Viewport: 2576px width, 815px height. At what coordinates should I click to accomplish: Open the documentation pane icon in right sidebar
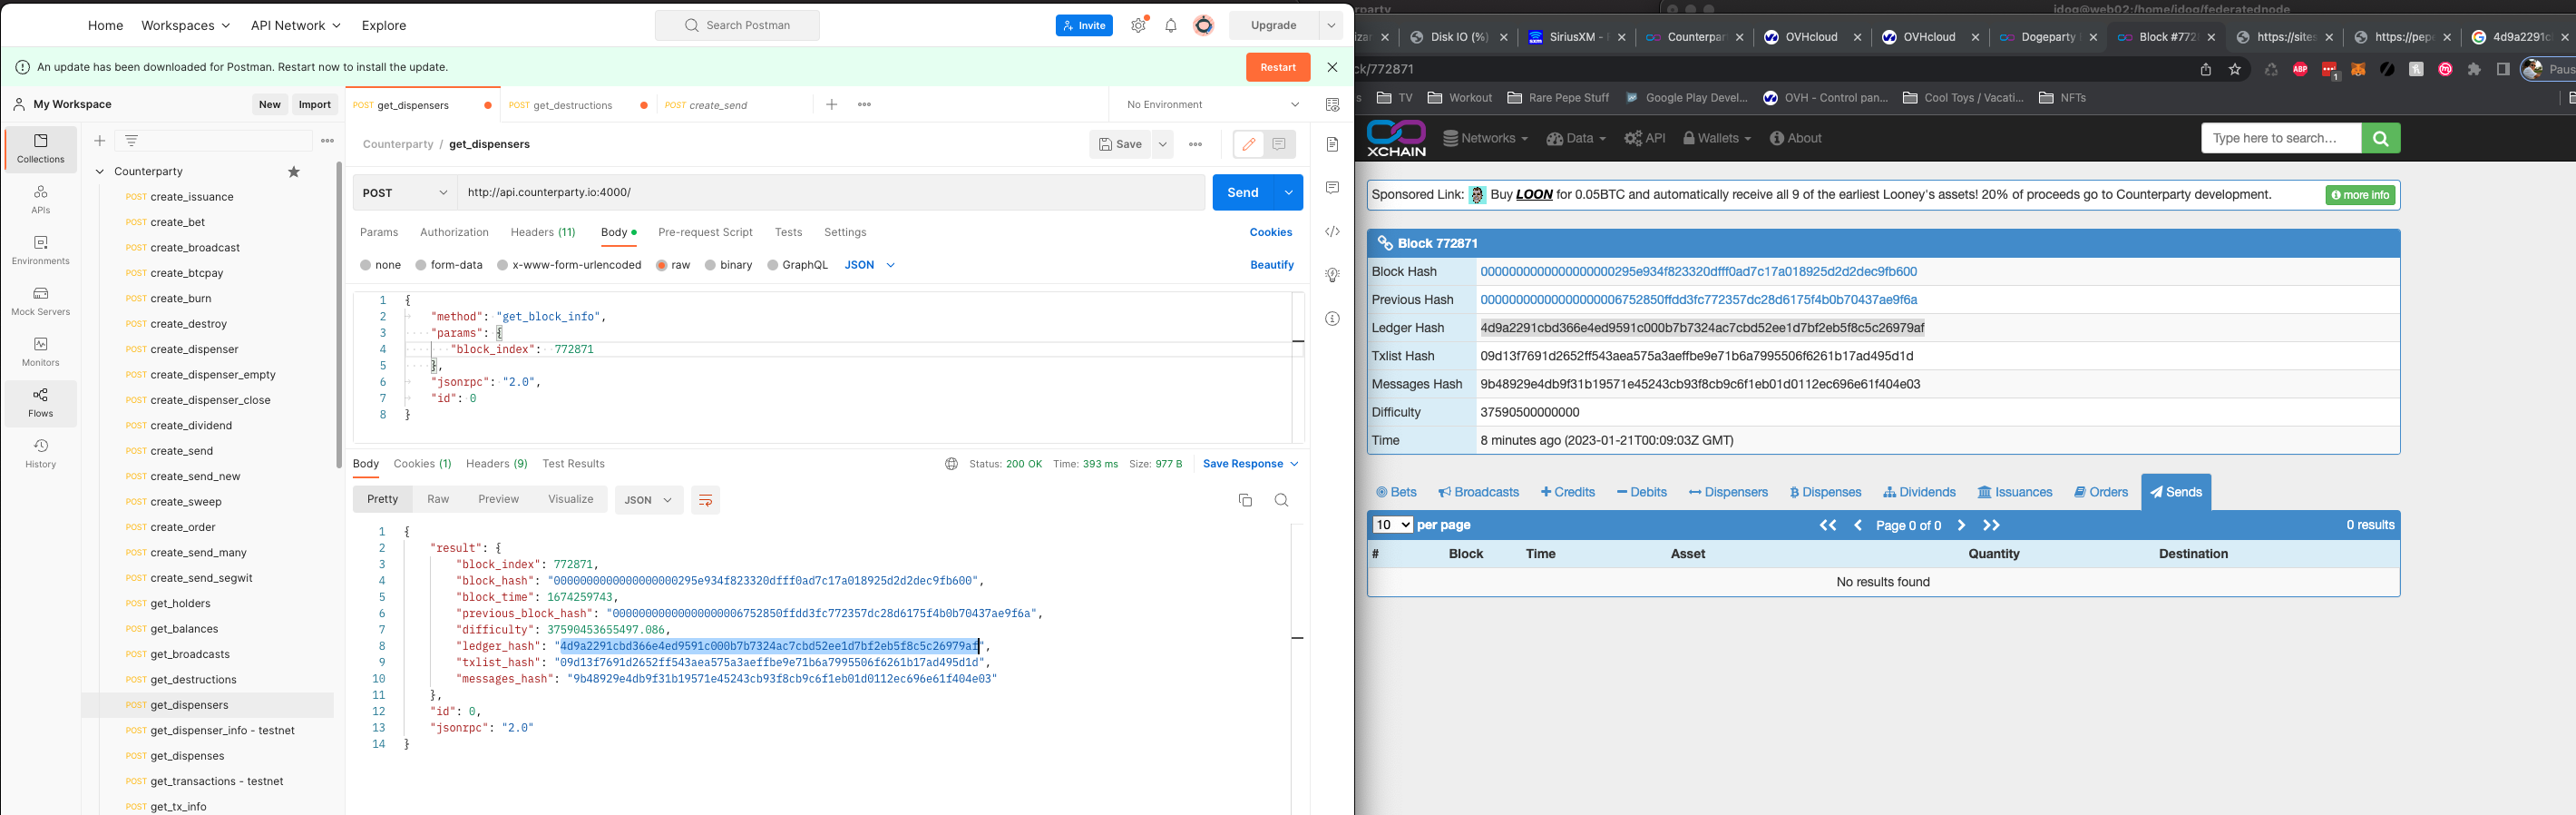[x=1332, y=145]
